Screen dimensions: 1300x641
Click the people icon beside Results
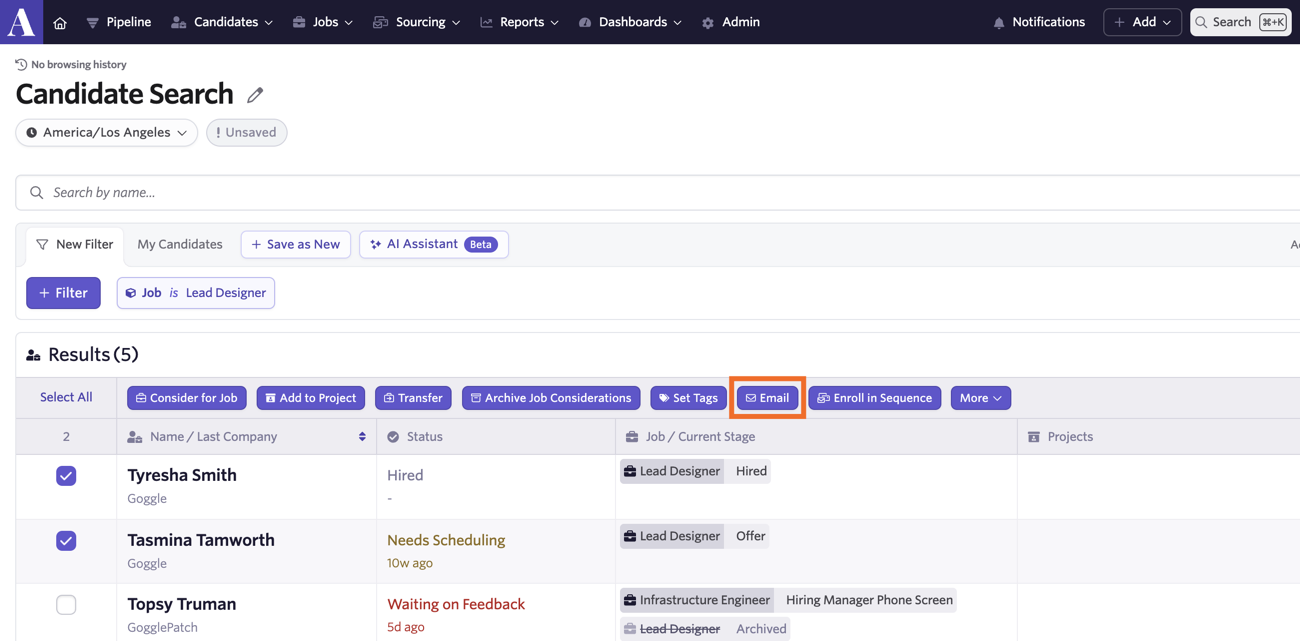click(x=33, y=355)
